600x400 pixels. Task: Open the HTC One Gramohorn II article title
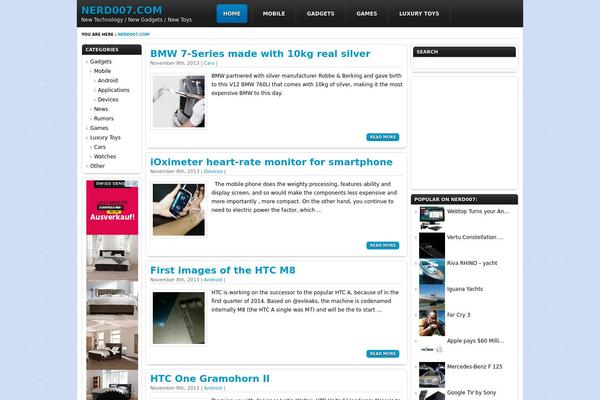pyautogui.click(x=210, y=379)
